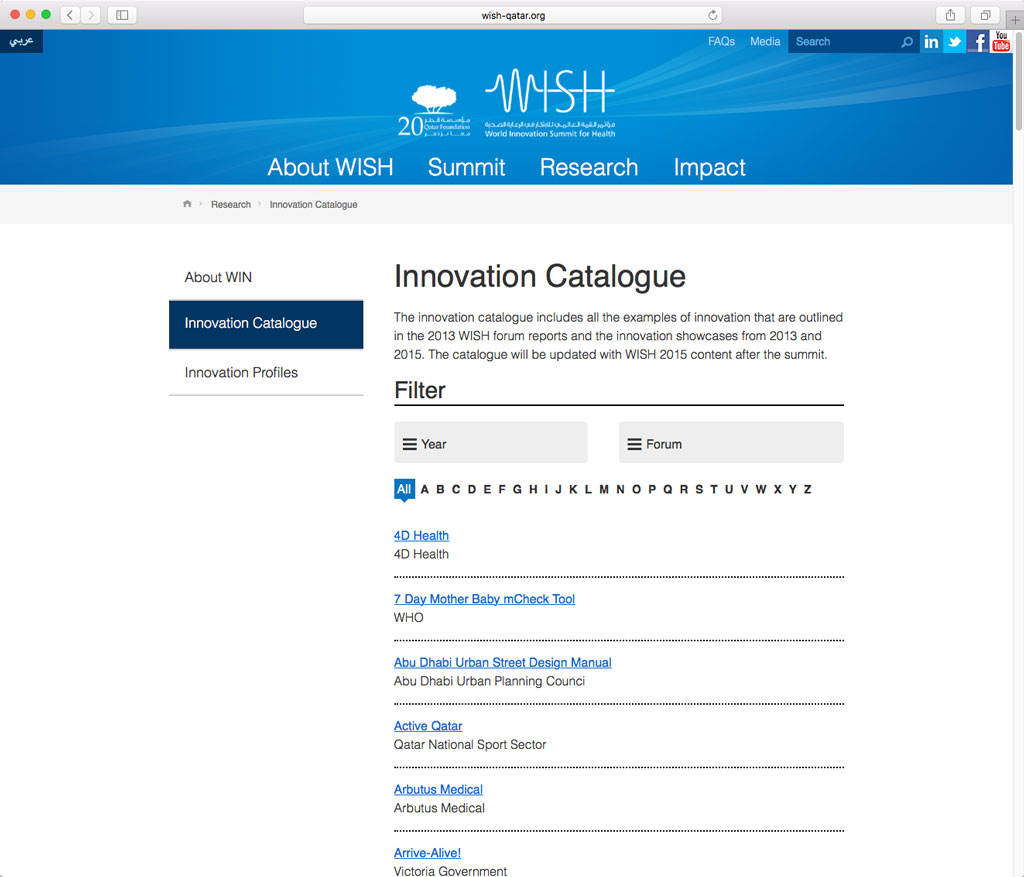1024x877 pixels.
Task: Open the 4D Health link
Action: pyautogui.click(x=421, y=535)
